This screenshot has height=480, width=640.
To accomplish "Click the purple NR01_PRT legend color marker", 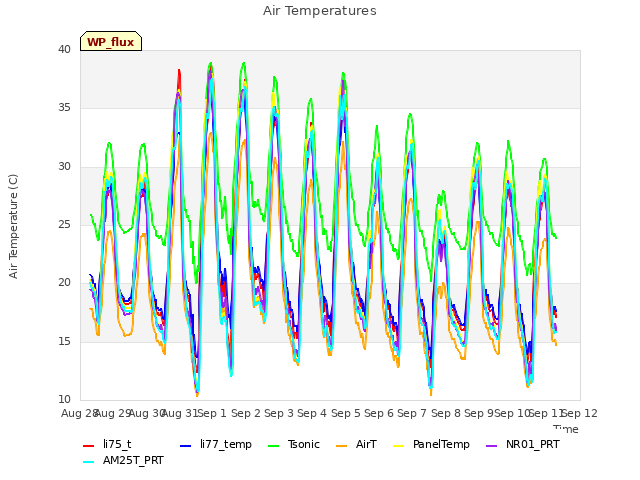I will (x=491, y=445).
